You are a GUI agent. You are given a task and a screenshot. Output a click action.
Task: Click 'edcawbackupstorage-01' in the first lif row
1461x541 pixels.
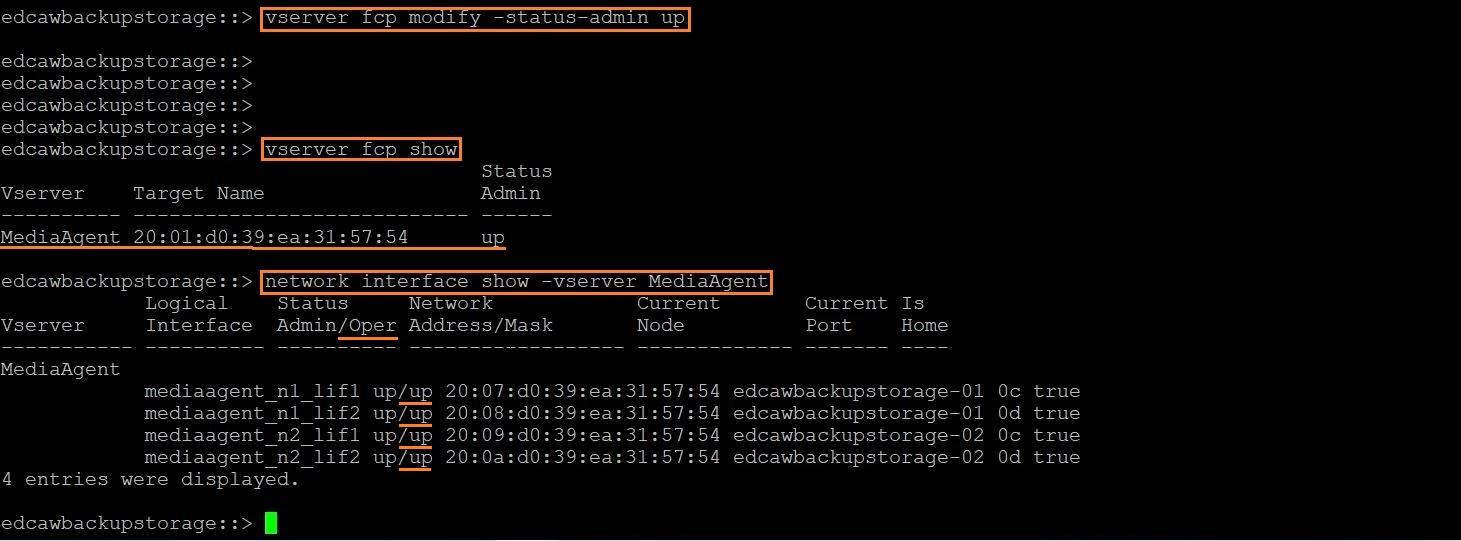pyautogui.click(x=859, y=392)
